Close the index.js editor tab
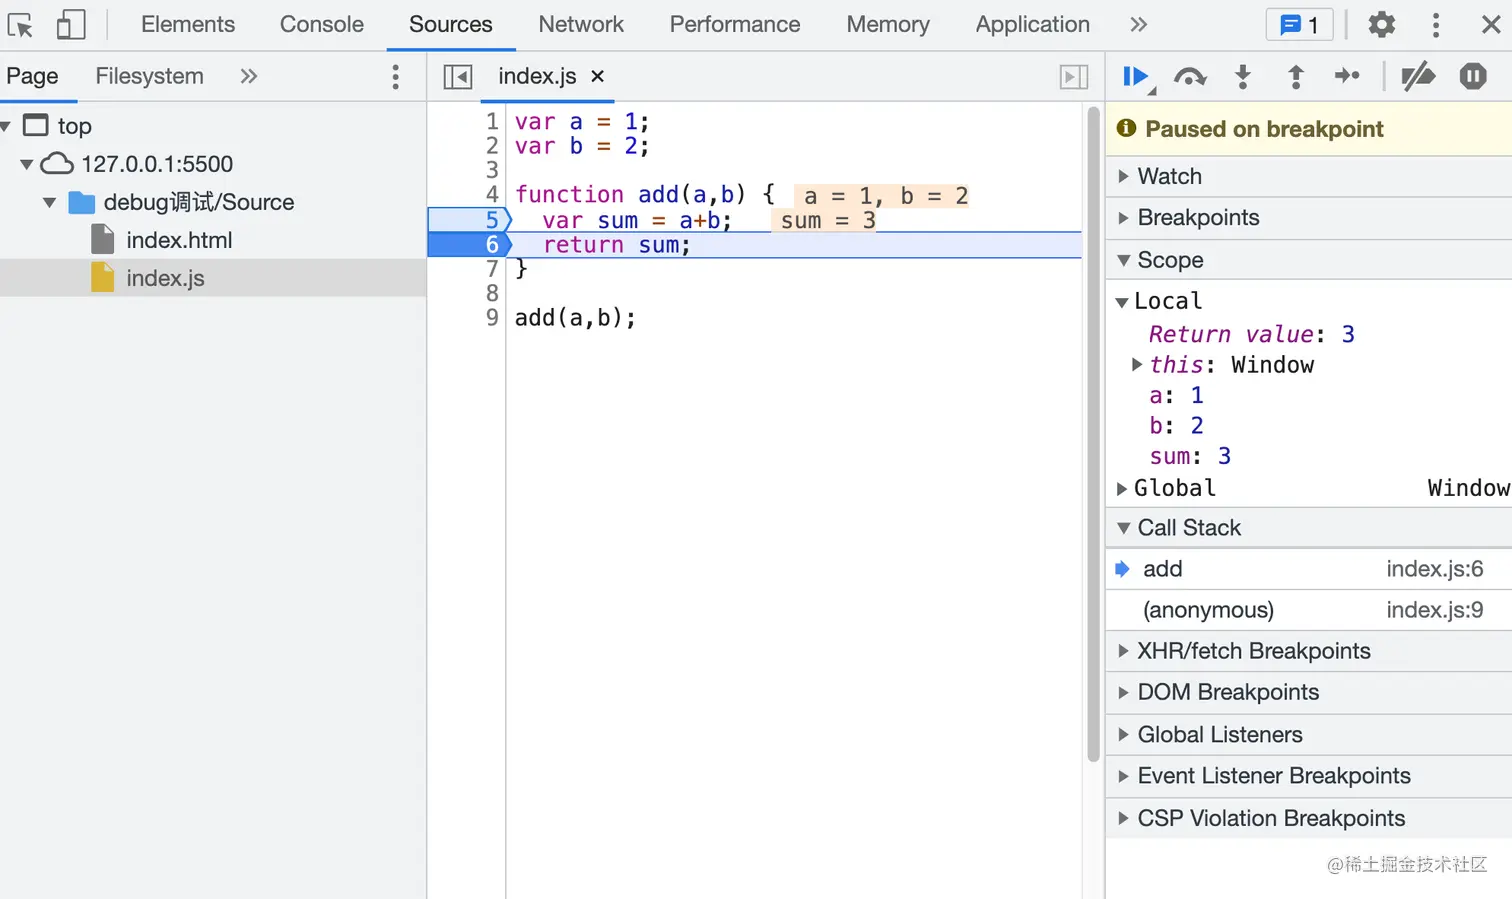Image resolution: width=1512 pixels, height=899 pixels. click(x=598, y=76)
